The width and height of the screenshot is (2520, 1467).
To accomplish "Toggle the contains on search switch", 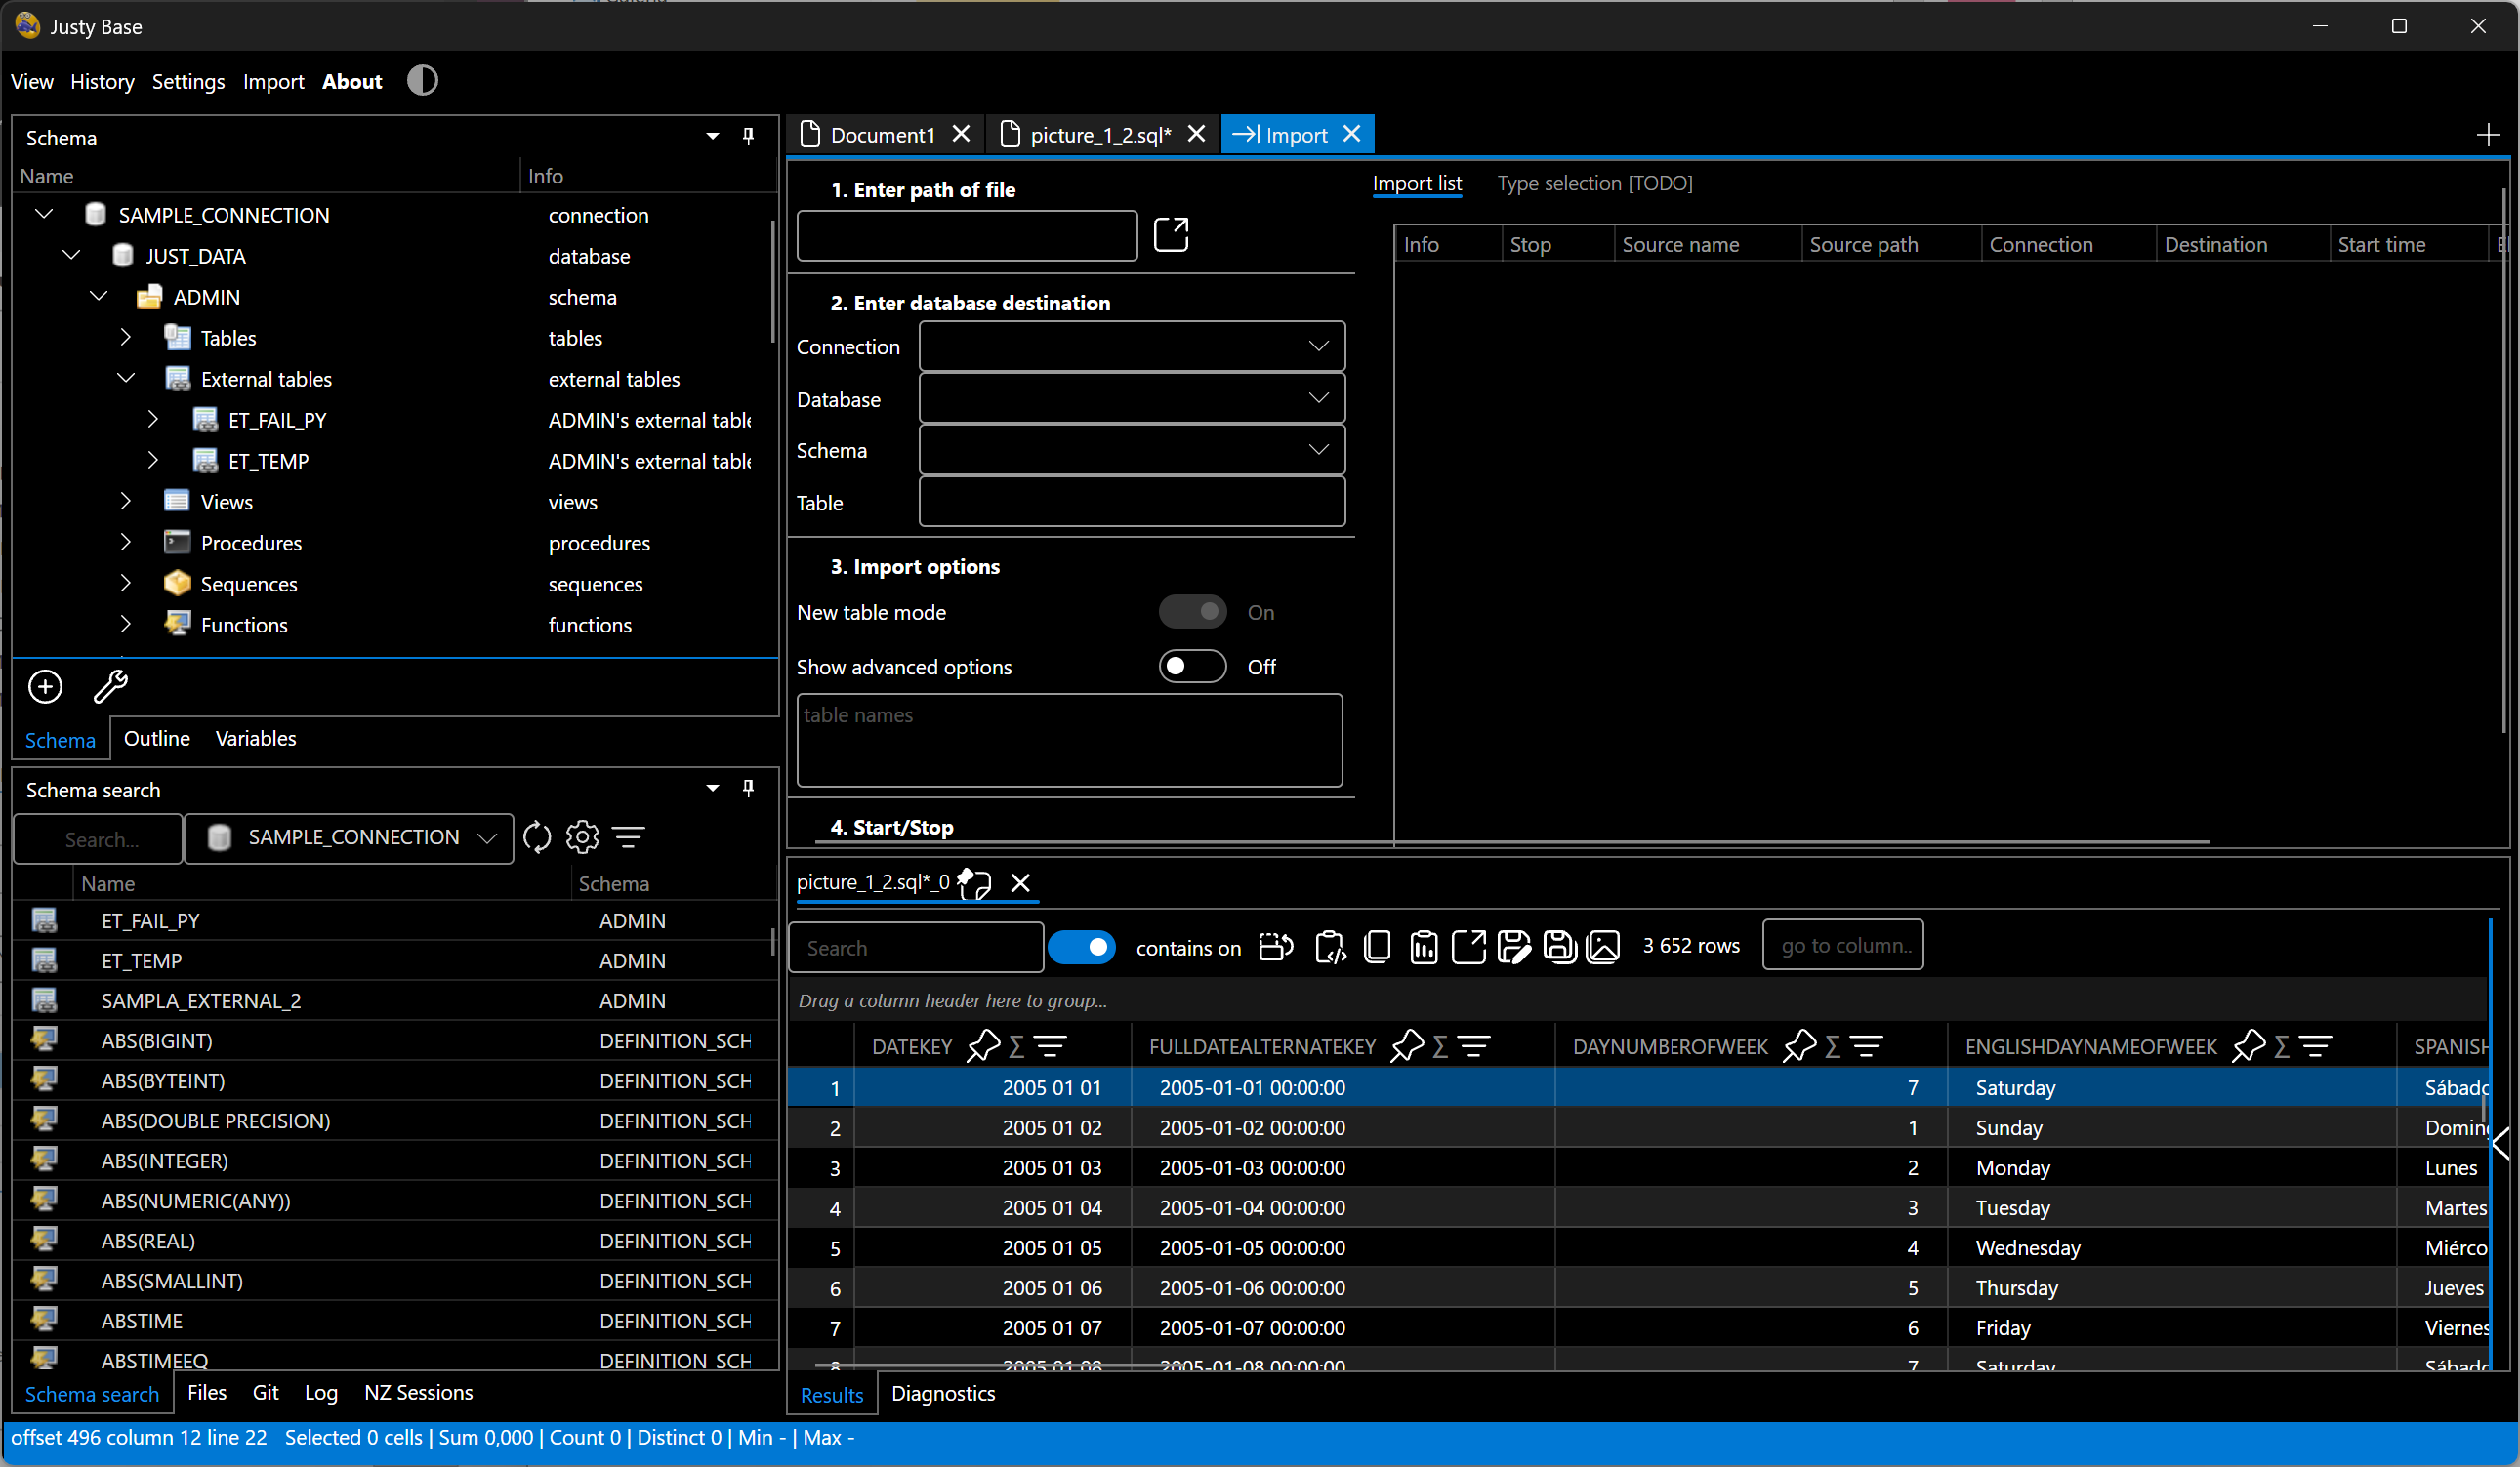I will (x=1082, y=947).
